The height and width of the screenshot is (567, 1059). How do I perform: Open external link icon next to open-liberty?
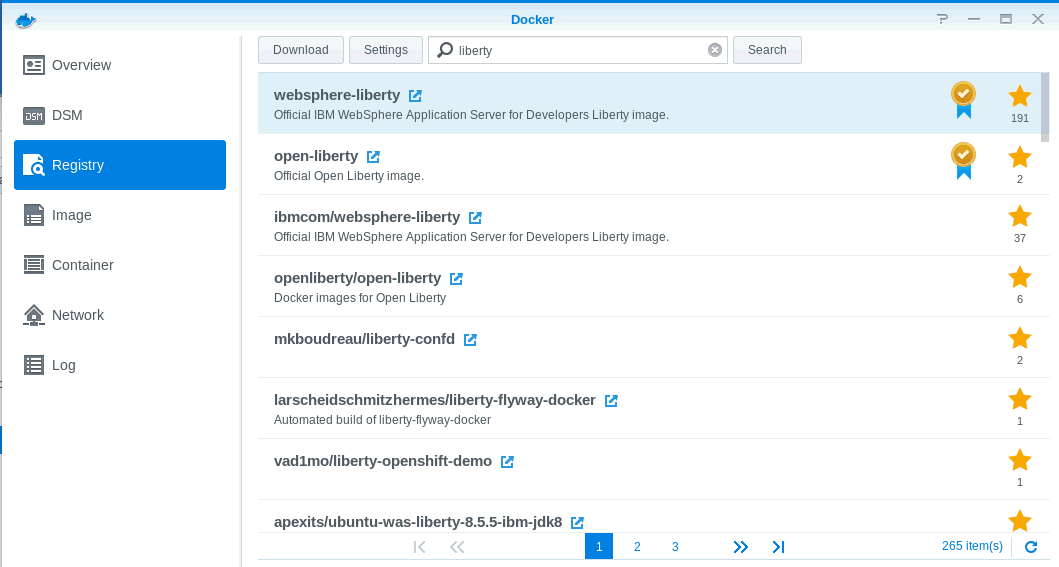click(373, 157)
